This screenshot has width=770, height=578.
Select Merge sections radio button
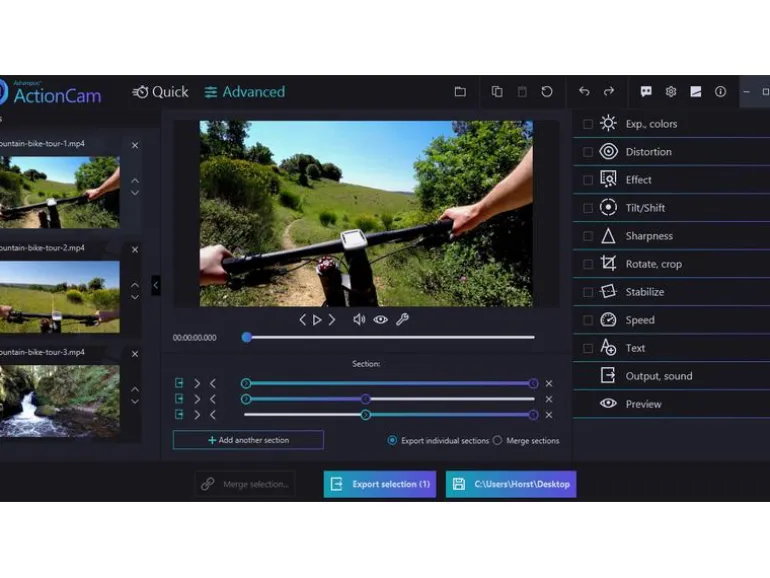point(497,440)
